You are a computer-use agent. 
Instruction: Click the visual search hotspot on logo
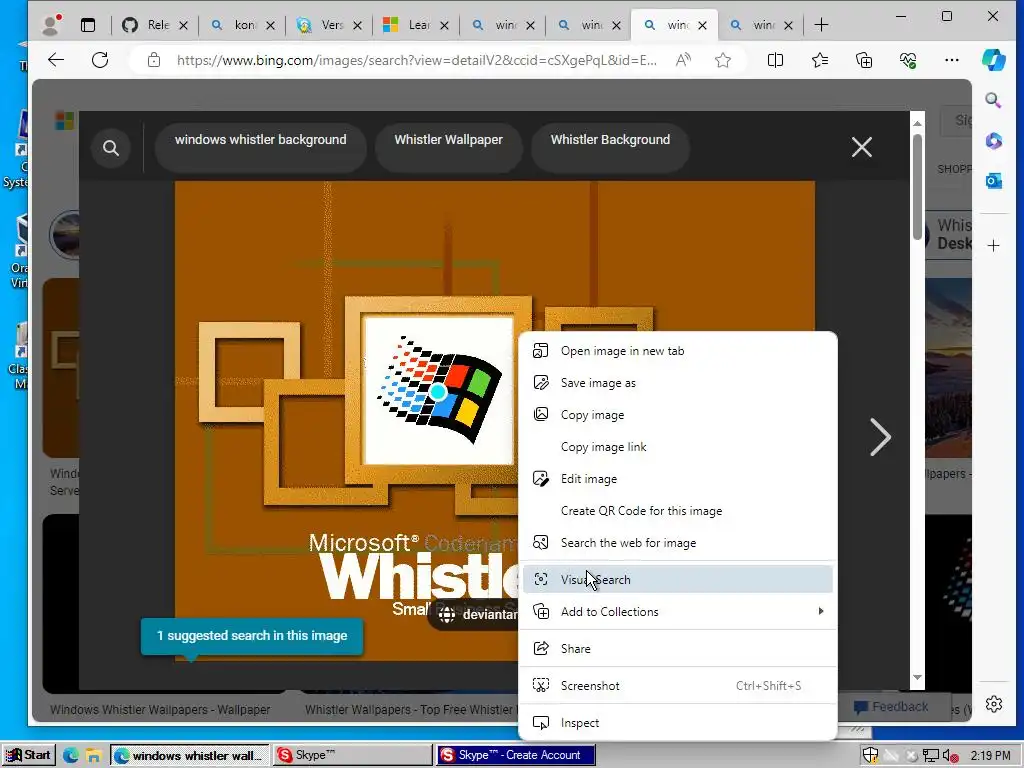click(x=438, y=392)
